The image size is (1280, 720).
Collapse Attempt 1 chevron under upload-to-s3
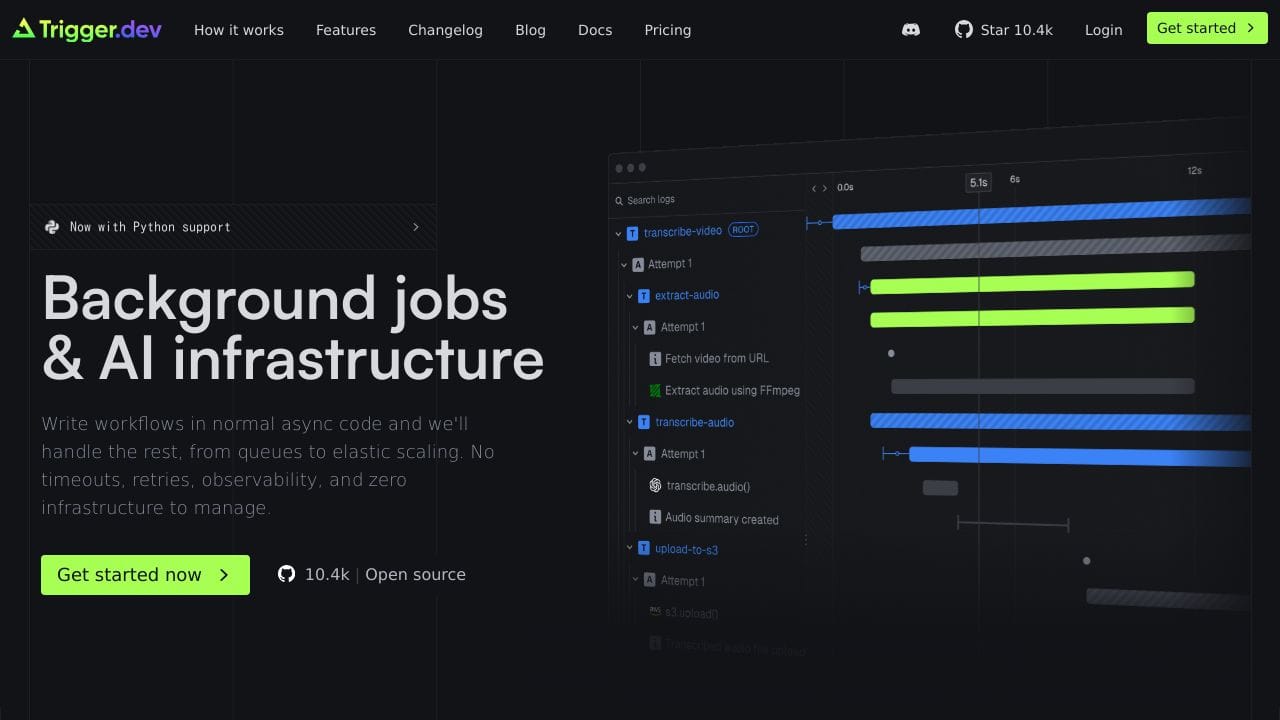(x=635, y=579)
